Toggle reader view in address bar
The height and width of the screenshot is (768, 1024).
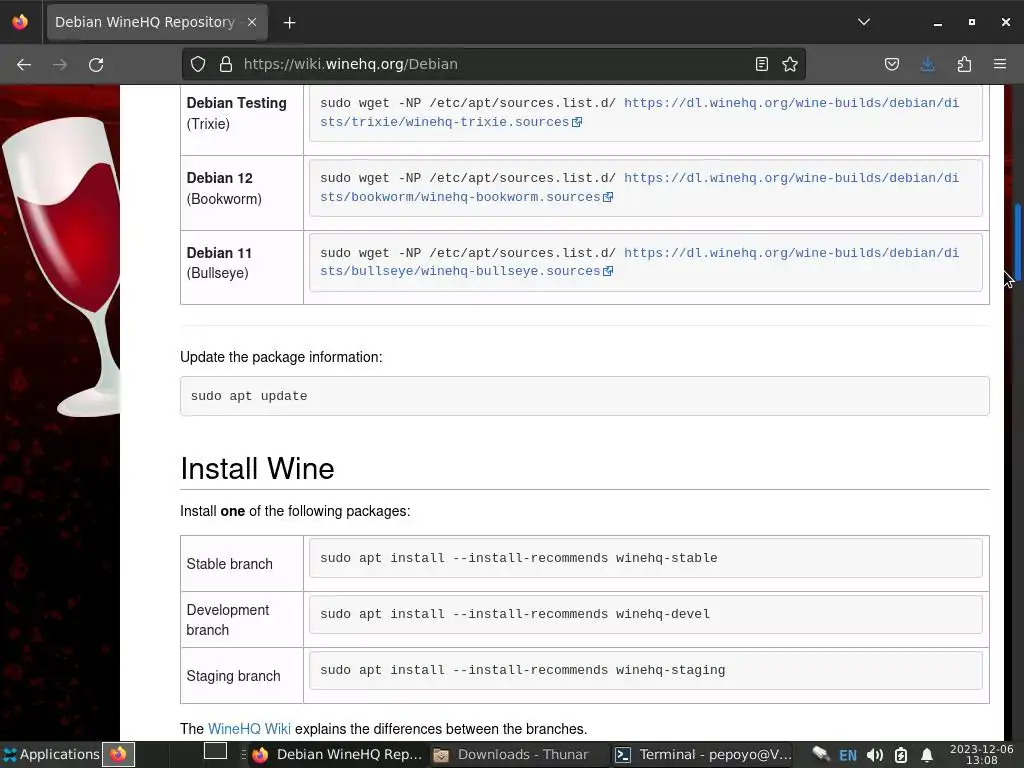pos(761,64)
